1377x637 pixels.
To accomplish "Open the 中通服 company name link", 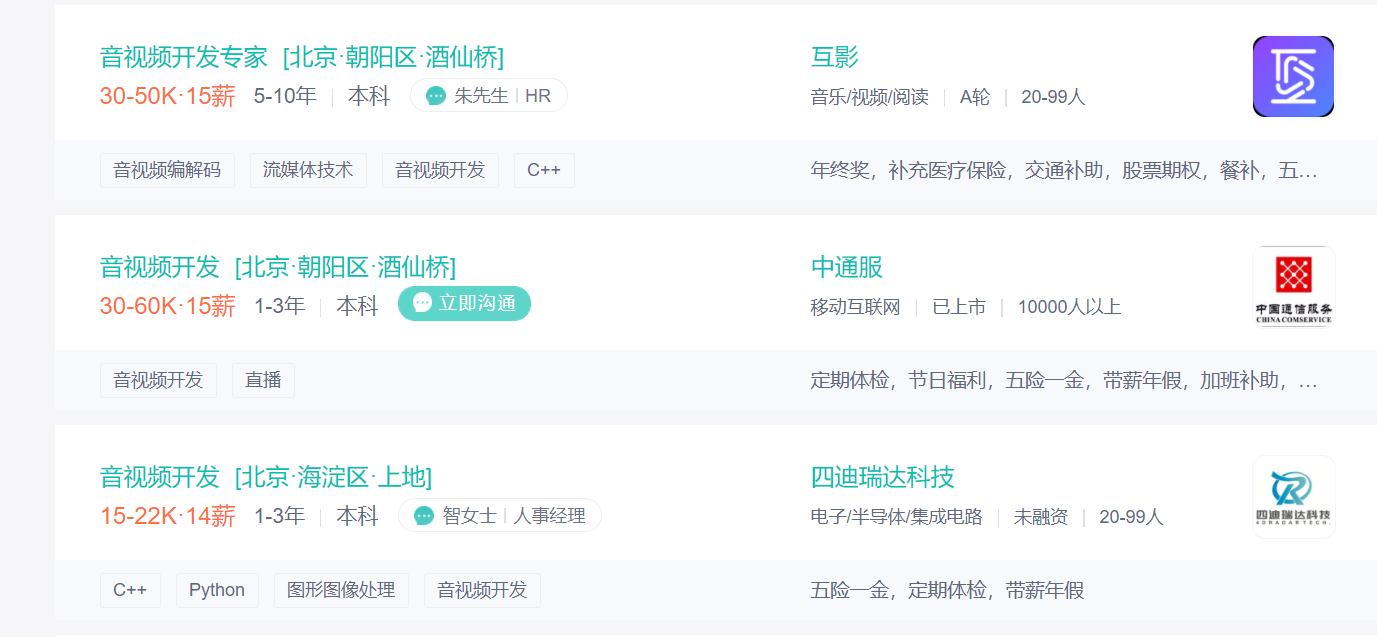I will coord(846,267).
